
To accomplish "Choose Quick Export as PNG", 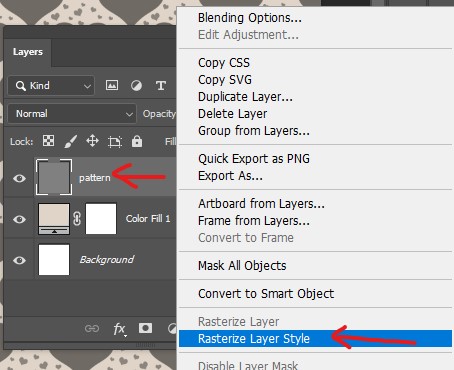I will click(254, 159).
